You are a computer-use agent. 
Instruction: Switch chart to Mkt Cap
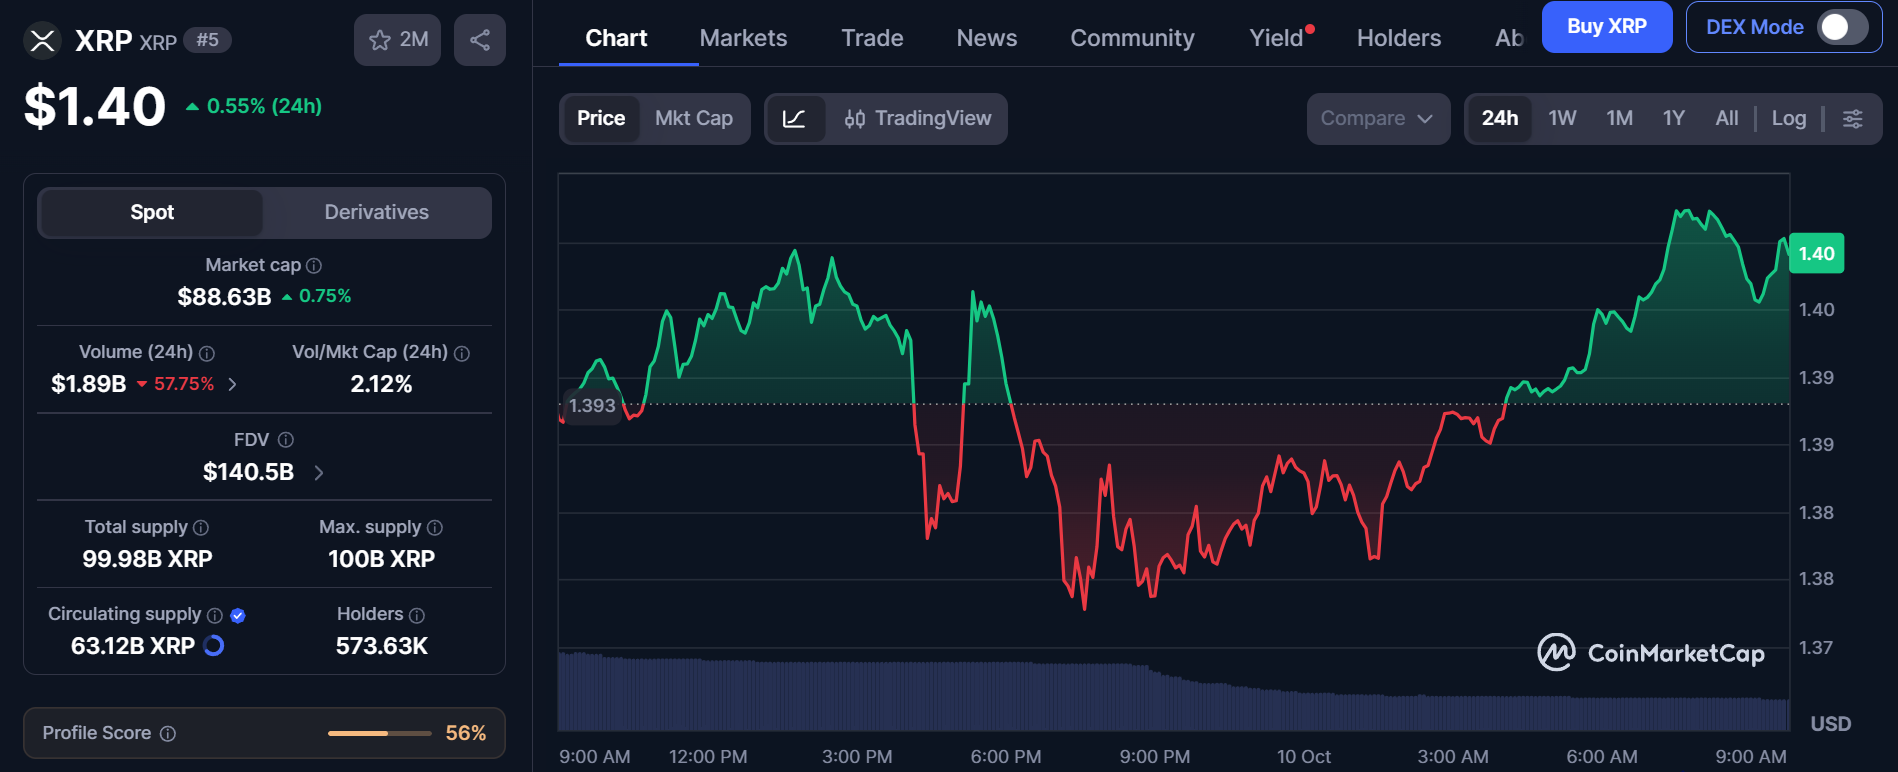694,119
